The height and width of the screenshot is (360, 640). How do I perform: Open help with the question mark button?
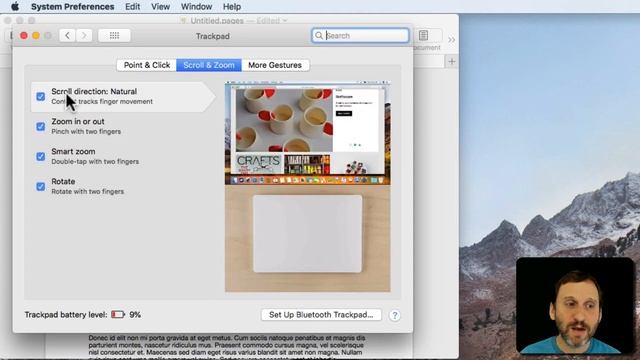tap(395, 315)
